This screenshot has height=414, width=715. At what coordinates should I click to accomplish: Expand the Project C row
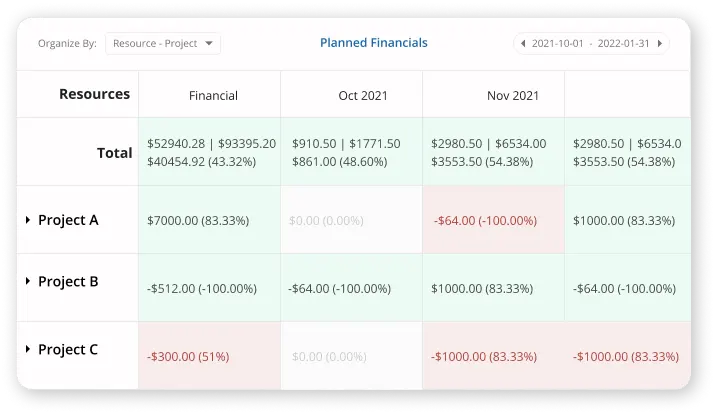(29, 350)
